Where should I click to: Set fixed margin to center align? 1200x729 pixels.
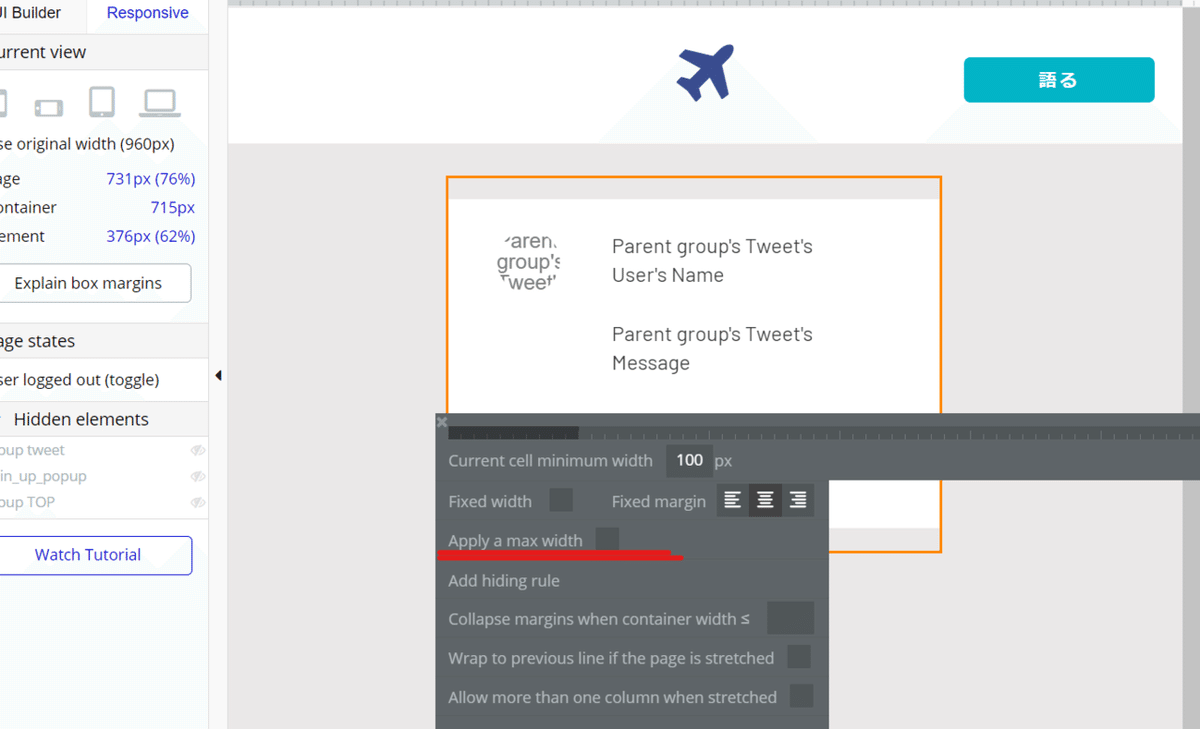coord(765,500)
